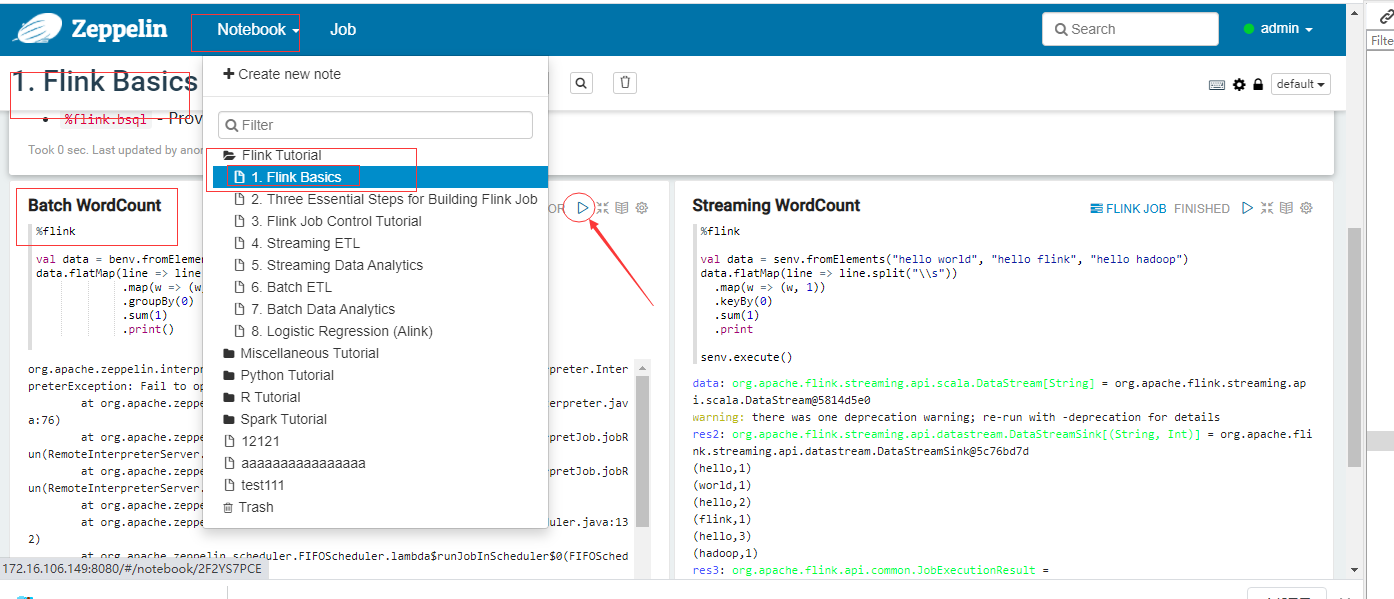Click the page vertical scrollbar
This screenshot has width=1394, height=599.
(x=1355, y=347)
